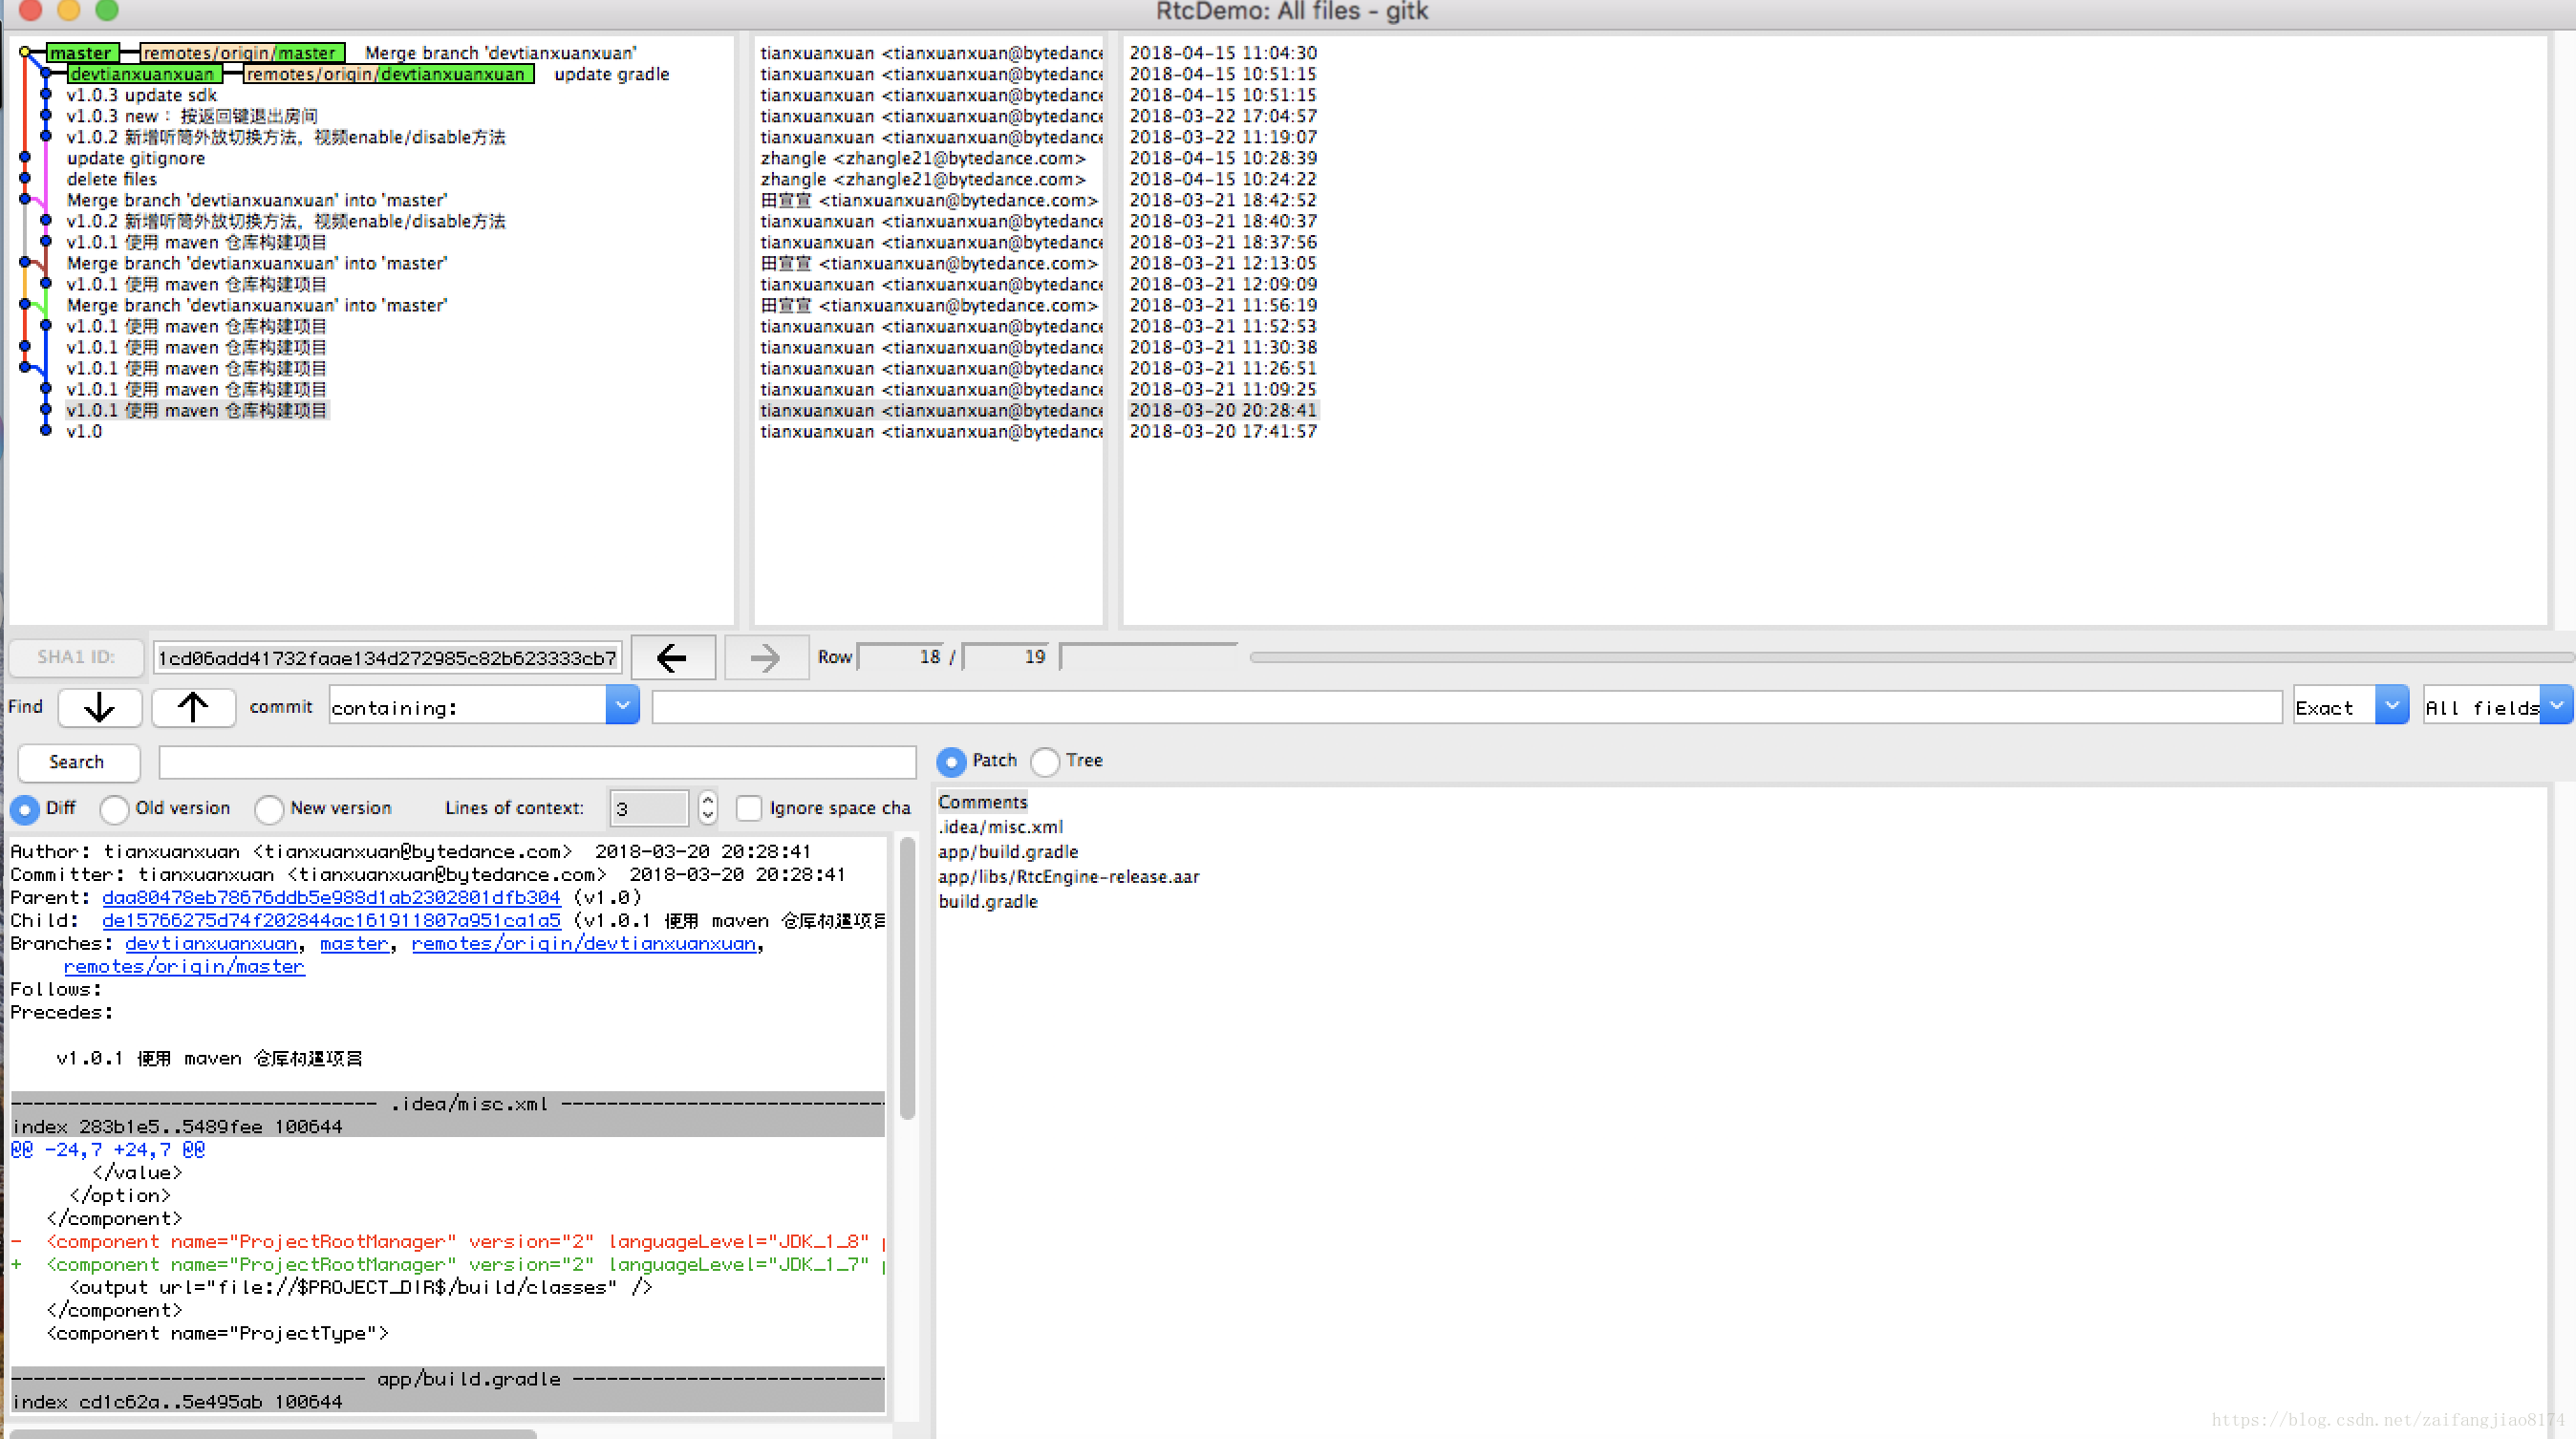Click the Lines of context value field
The image size is (2576, 1439).
(649, 808)
